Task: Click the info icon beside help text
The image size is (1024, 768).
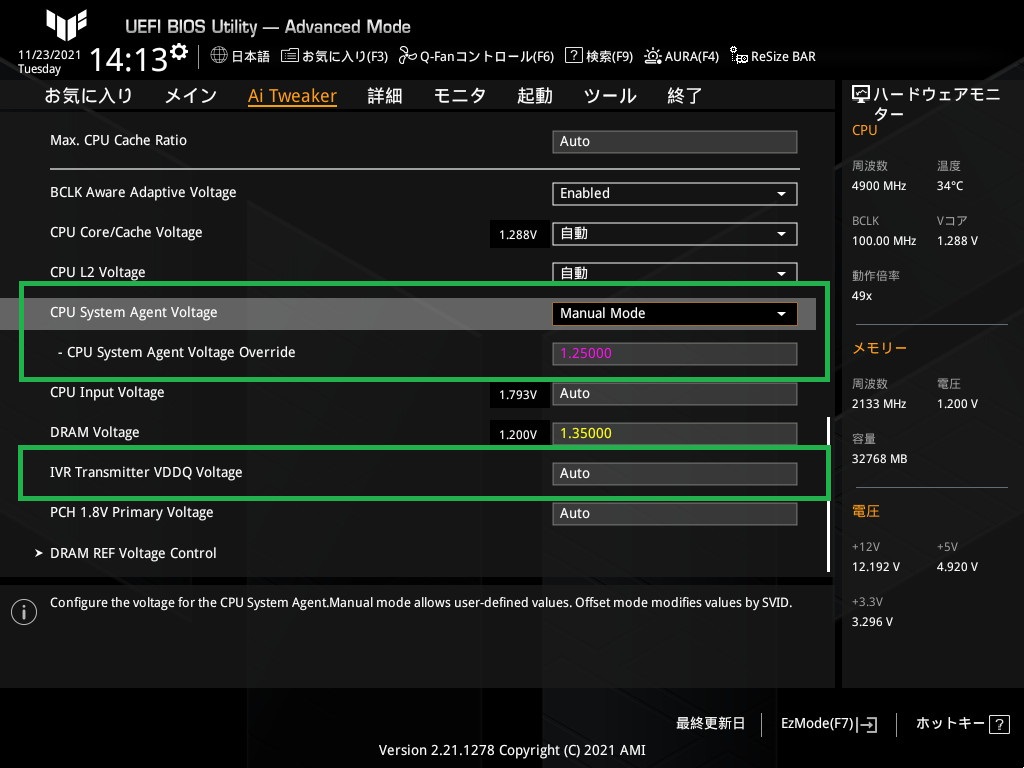Action: click(24, 612)
